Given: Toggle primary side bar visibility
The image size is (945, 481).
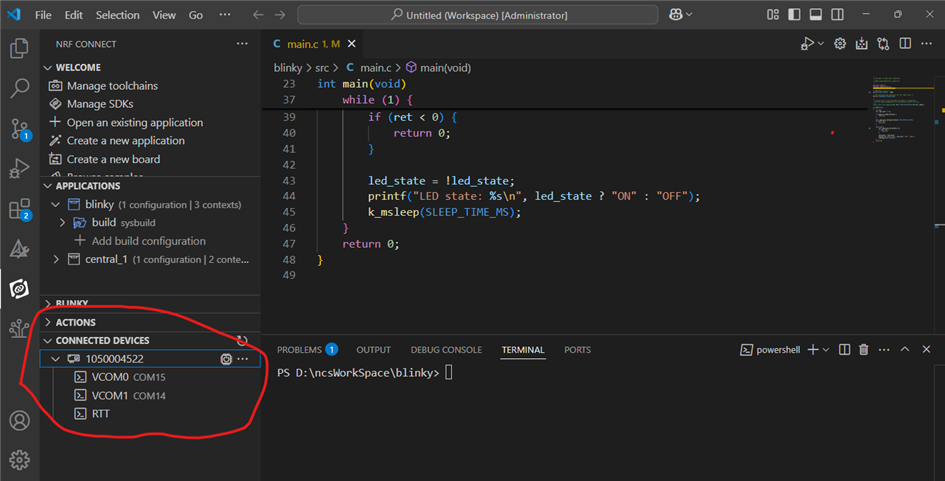Looking at the screenshot, I should coord(794,14).
